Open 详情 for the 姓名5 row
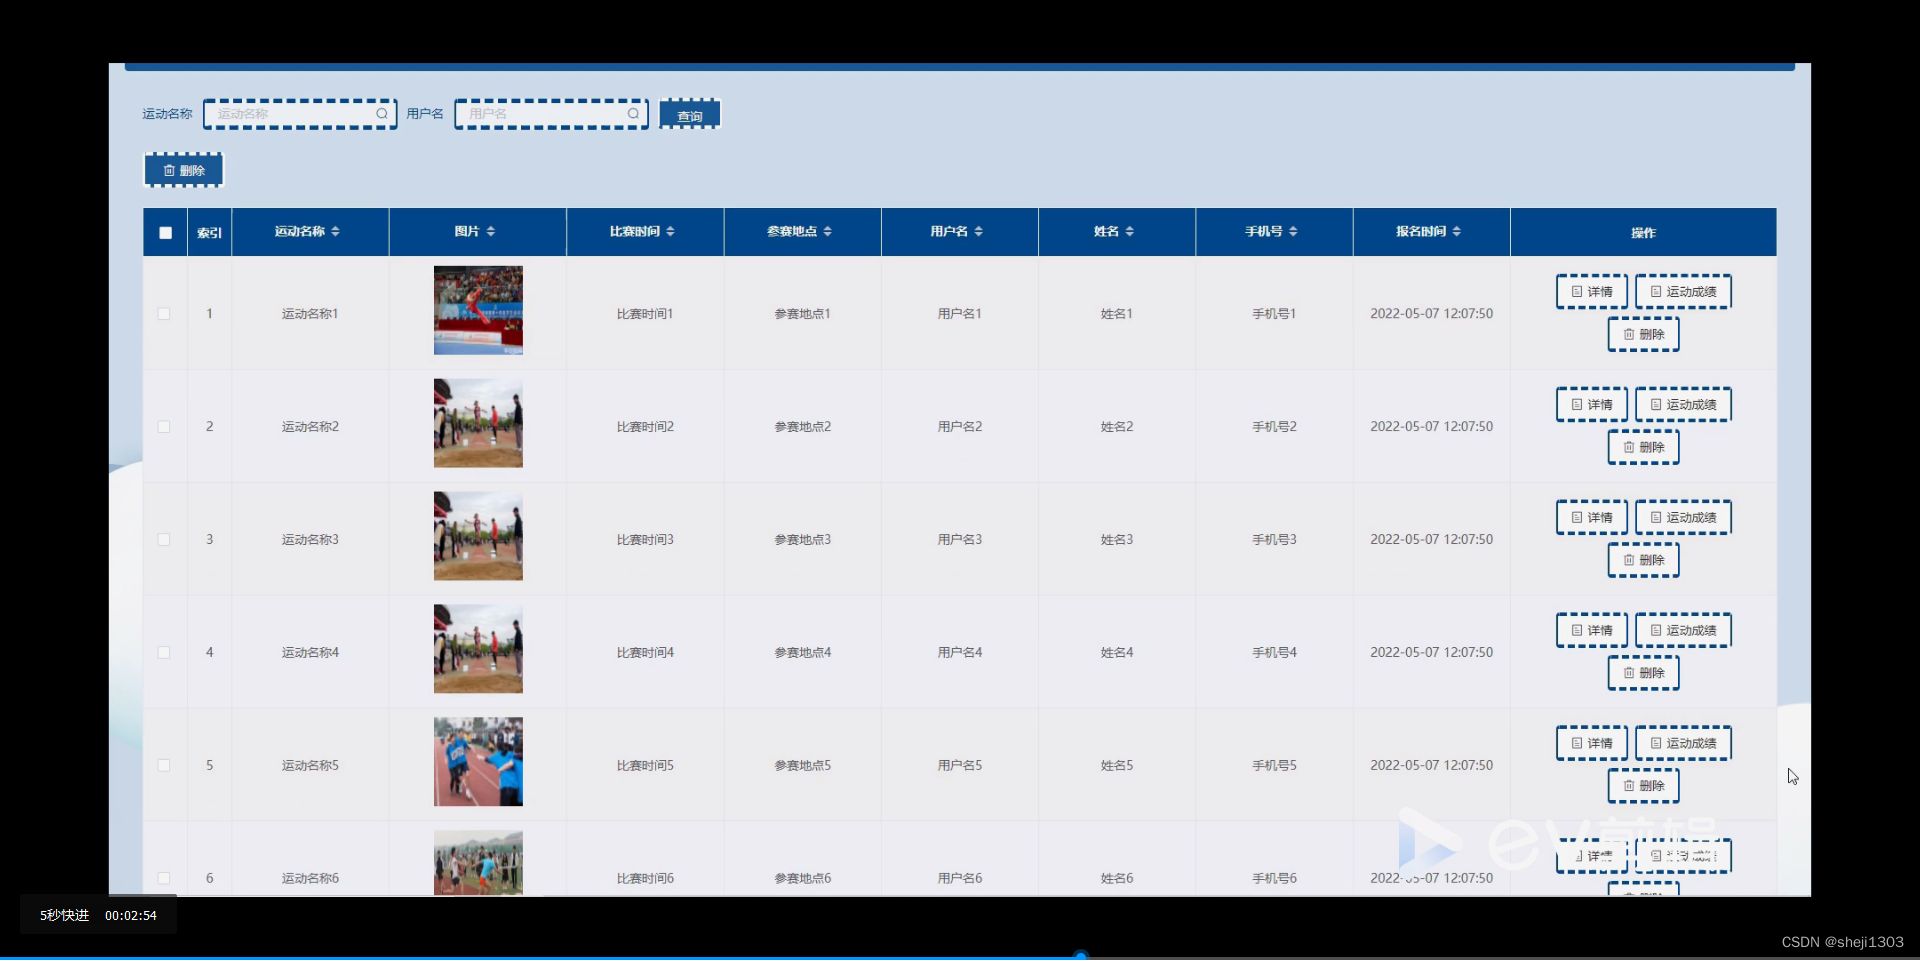This screenshot has height=960, width=1920. click(x=1591, y=743)
